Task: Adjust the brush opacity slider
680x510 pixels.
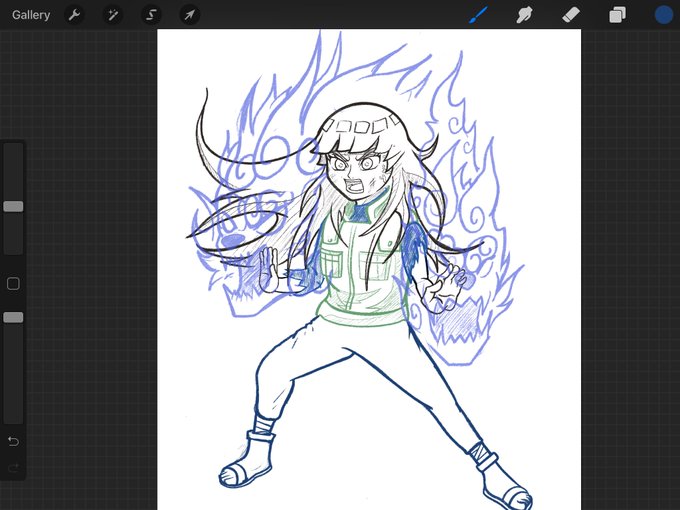Action: [x=13, y=317]
